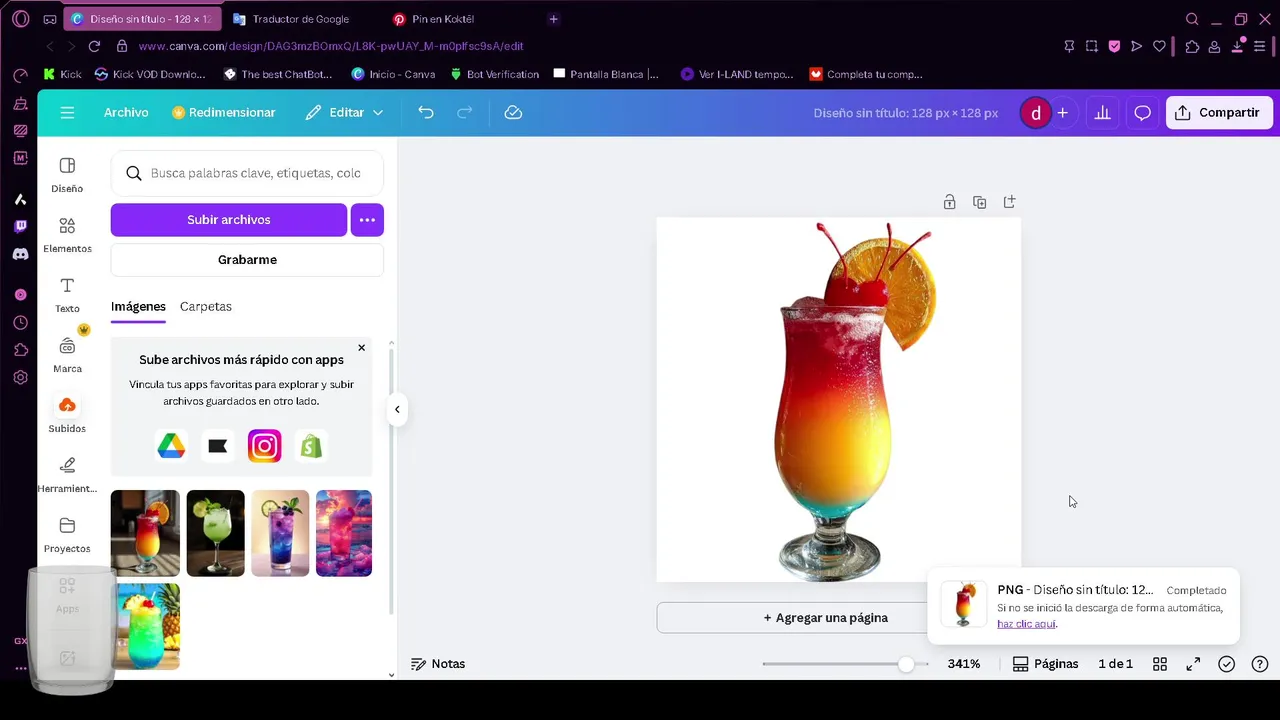
Task: Connect the Shopify app icon
Action: [x=311, y=446]
